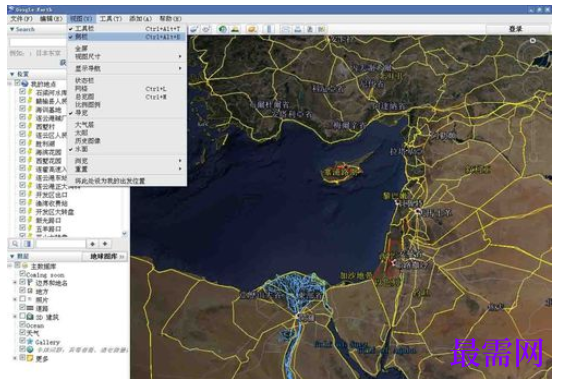Enable the 3D 建筑 layer checkbox
This screenshot has width=562, height=384.
[23, 316]
